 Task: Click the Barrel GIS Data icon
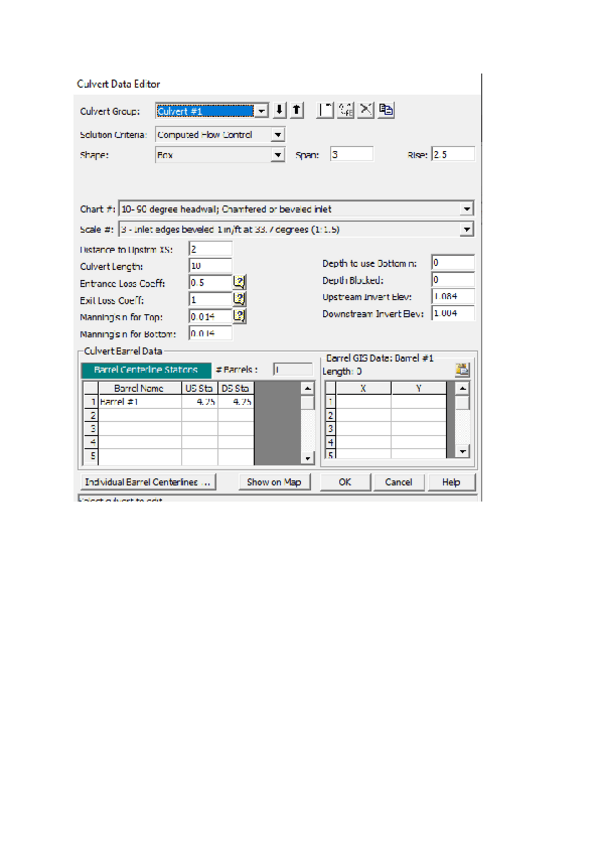(x=462, y=369)
